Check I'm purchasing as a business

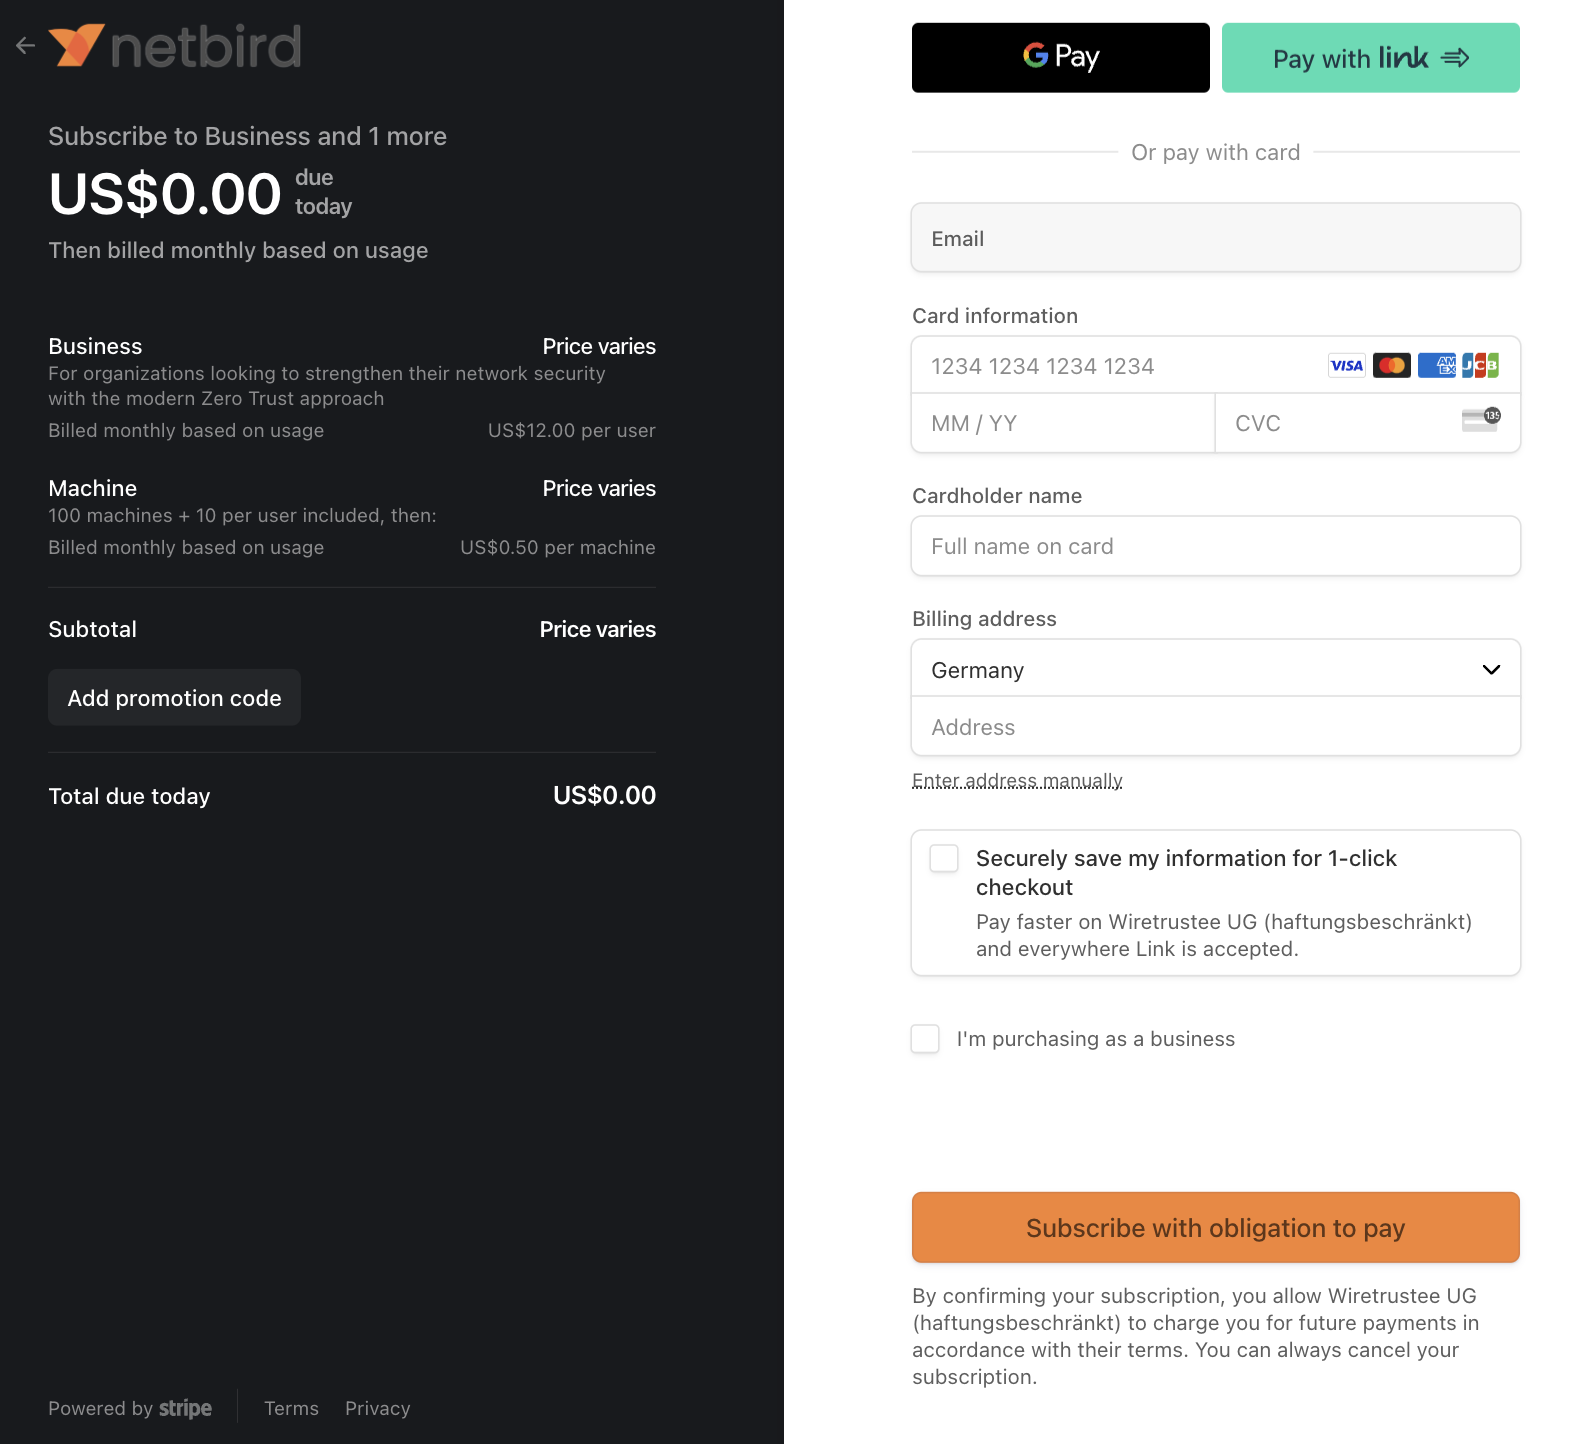click(x=924, y=1039)
